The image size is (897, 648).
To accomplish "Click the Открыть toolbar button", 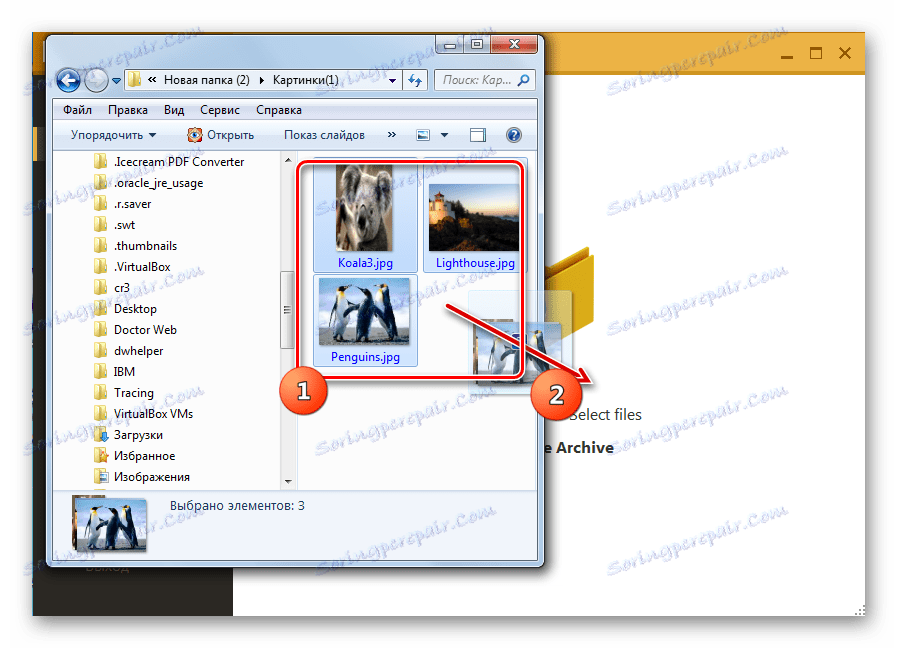I will tap(220, 135).
